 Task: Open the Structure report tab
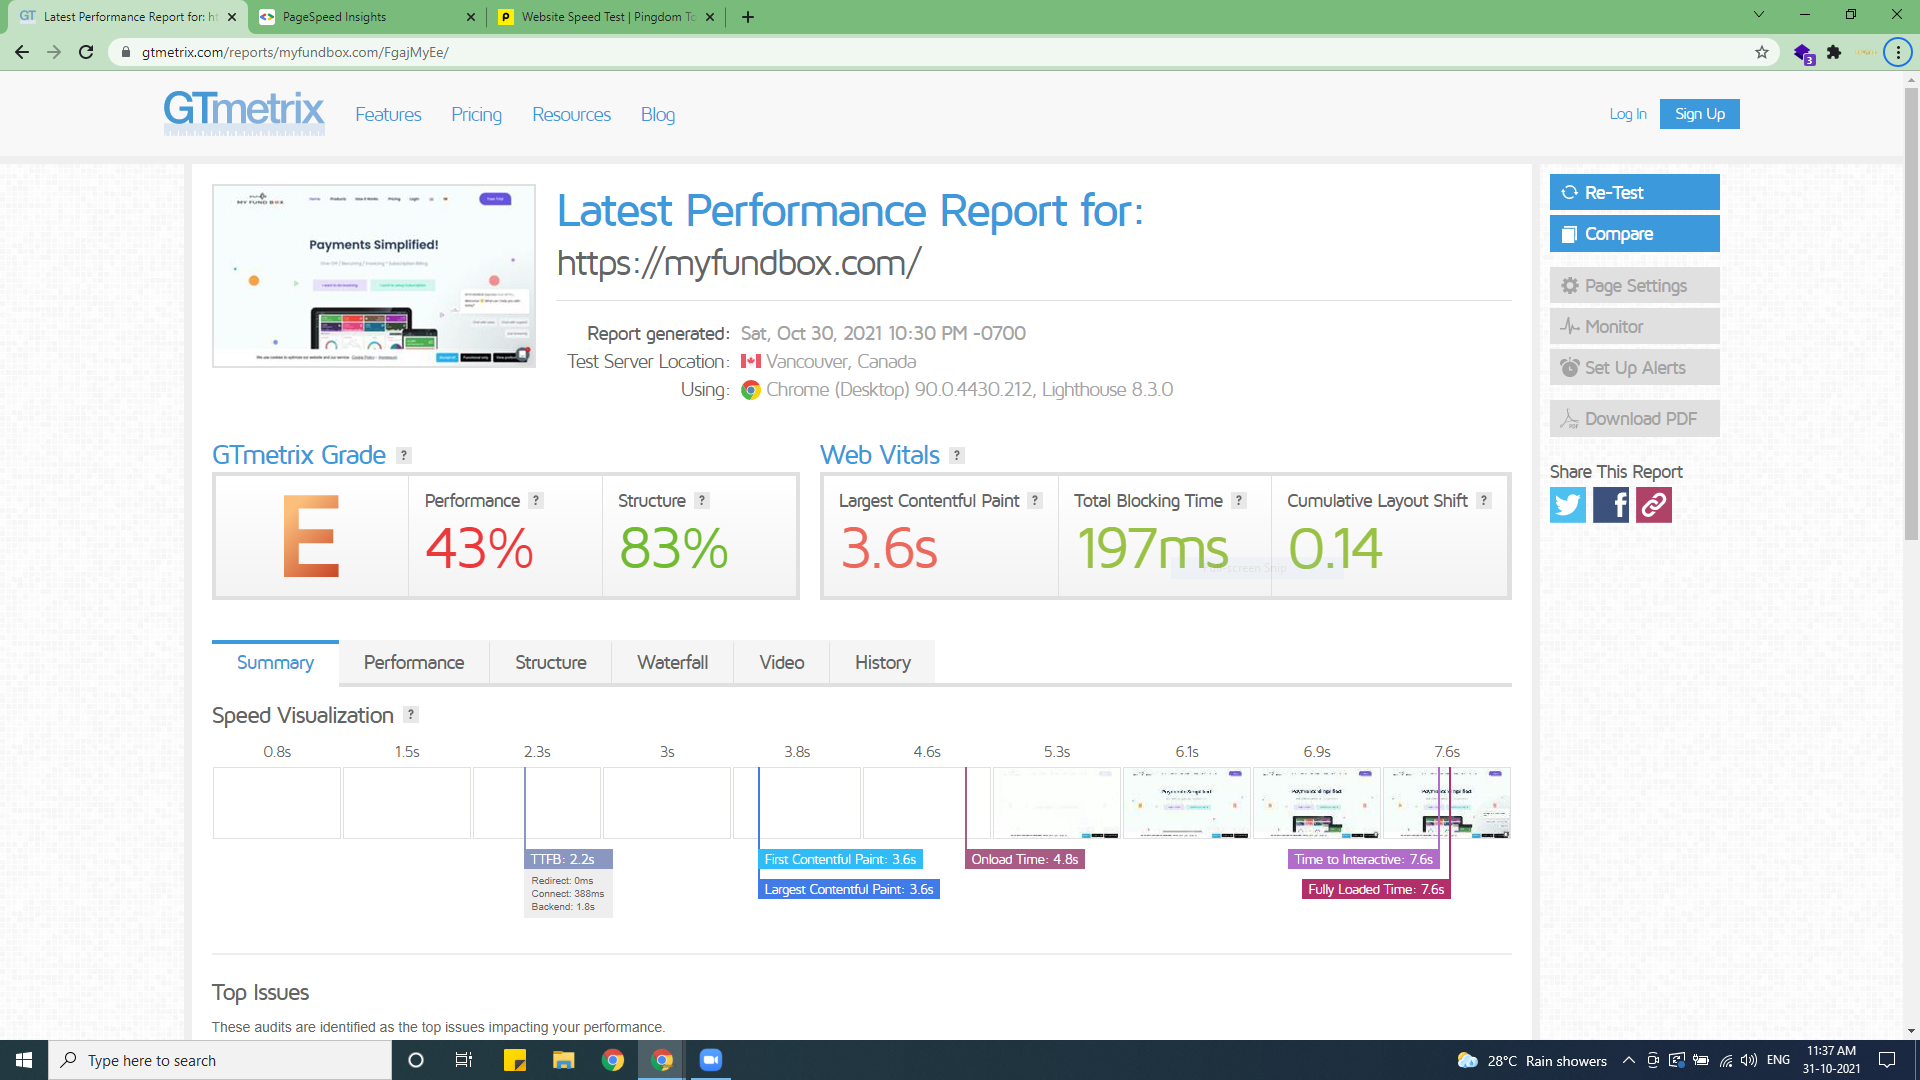tap(551, 663)
